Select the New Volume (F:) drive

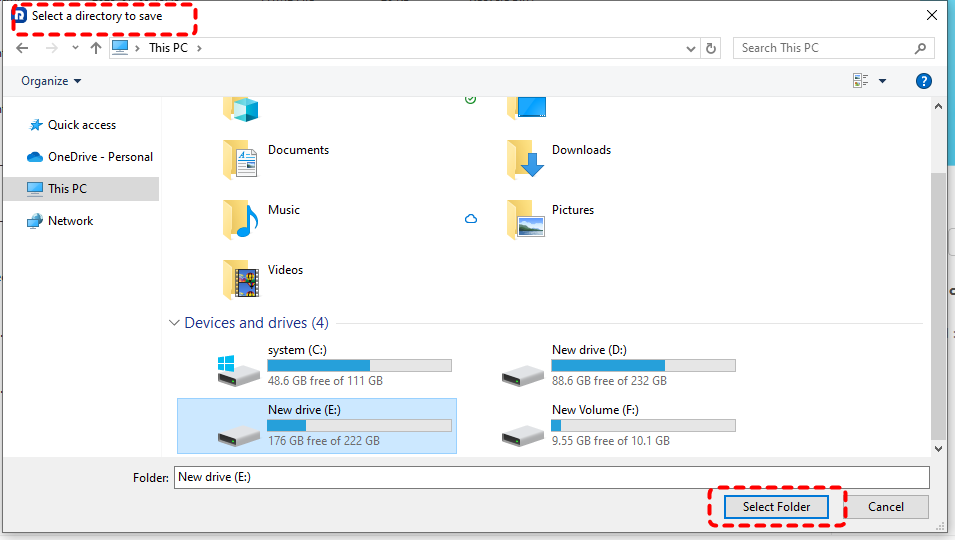click(x=619, y=426)
